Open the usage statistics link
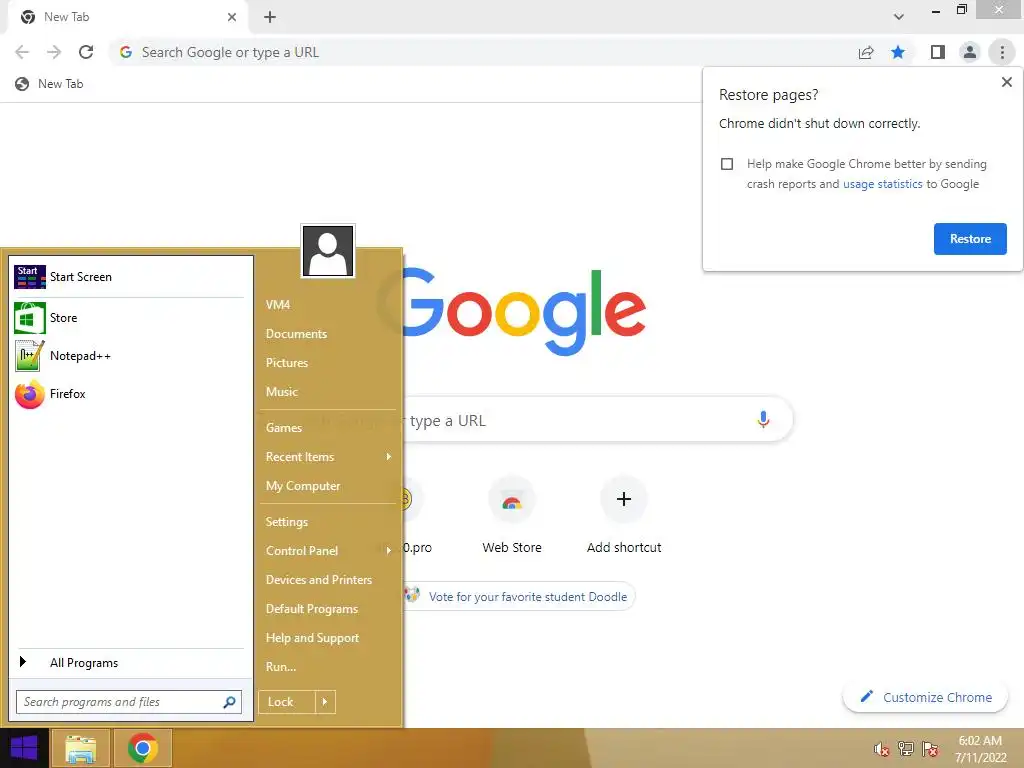1024x768 pixels. (x=882, y=184)
